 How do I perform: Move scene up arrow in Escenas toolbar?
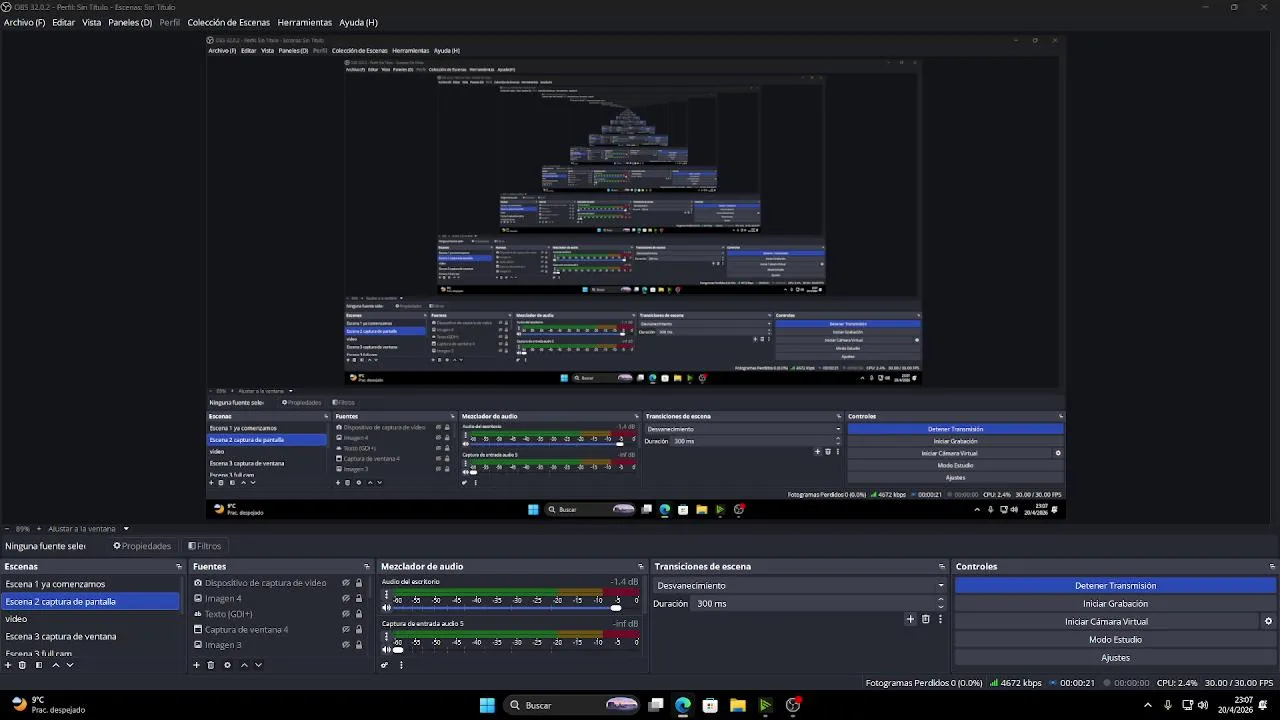pyautogui.click(x=56, y=665)
